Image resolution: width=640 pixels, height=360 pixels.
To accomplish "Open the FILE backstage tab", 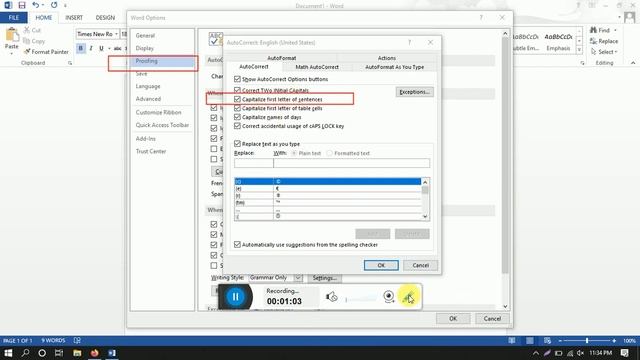I will click(x=13, y=18).
